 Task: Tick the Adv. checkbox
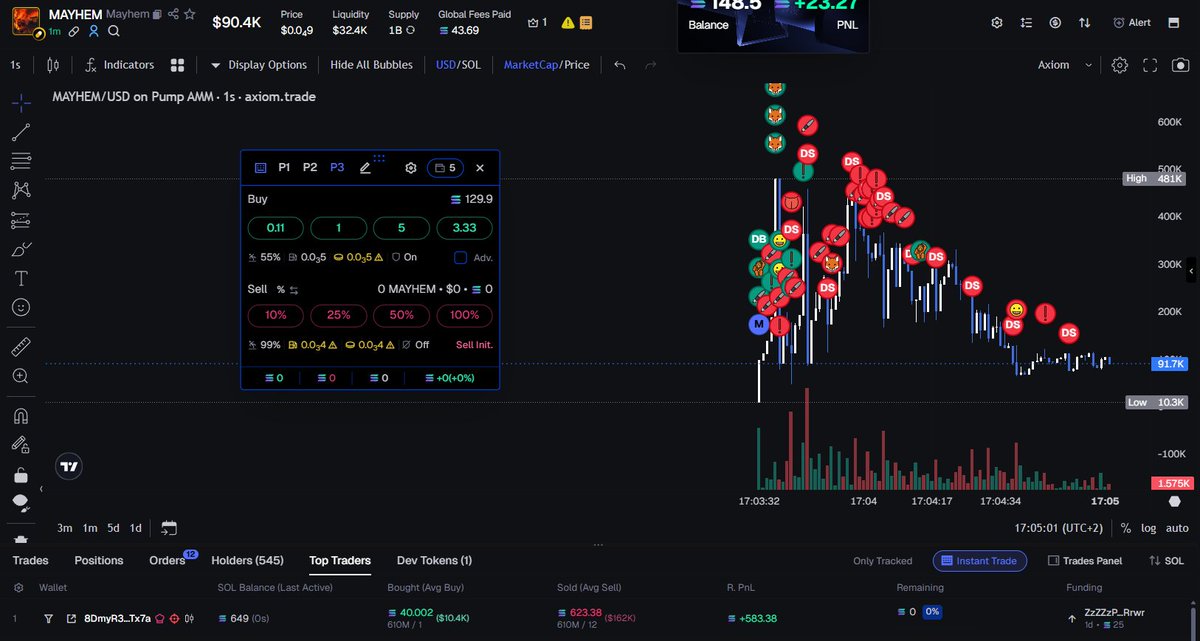coord(461,257)
